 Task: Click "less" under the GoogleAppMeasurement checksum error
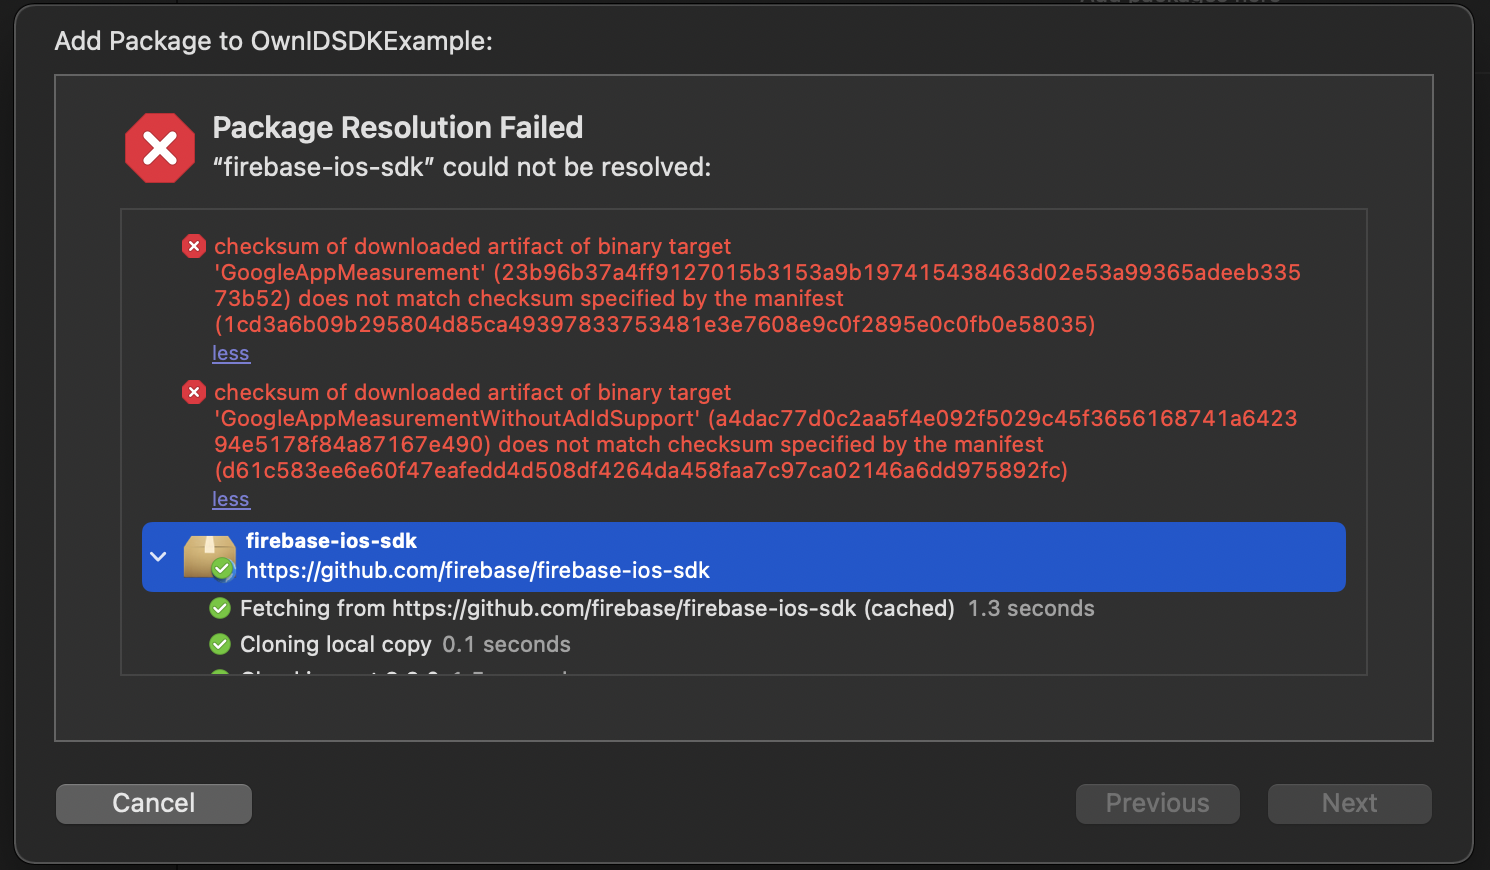[231, 353]
